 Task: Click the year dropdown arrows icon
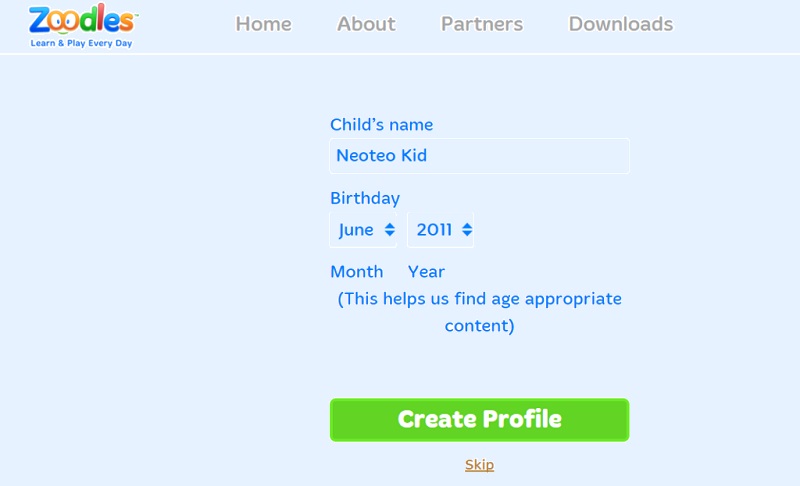[466, 230]
